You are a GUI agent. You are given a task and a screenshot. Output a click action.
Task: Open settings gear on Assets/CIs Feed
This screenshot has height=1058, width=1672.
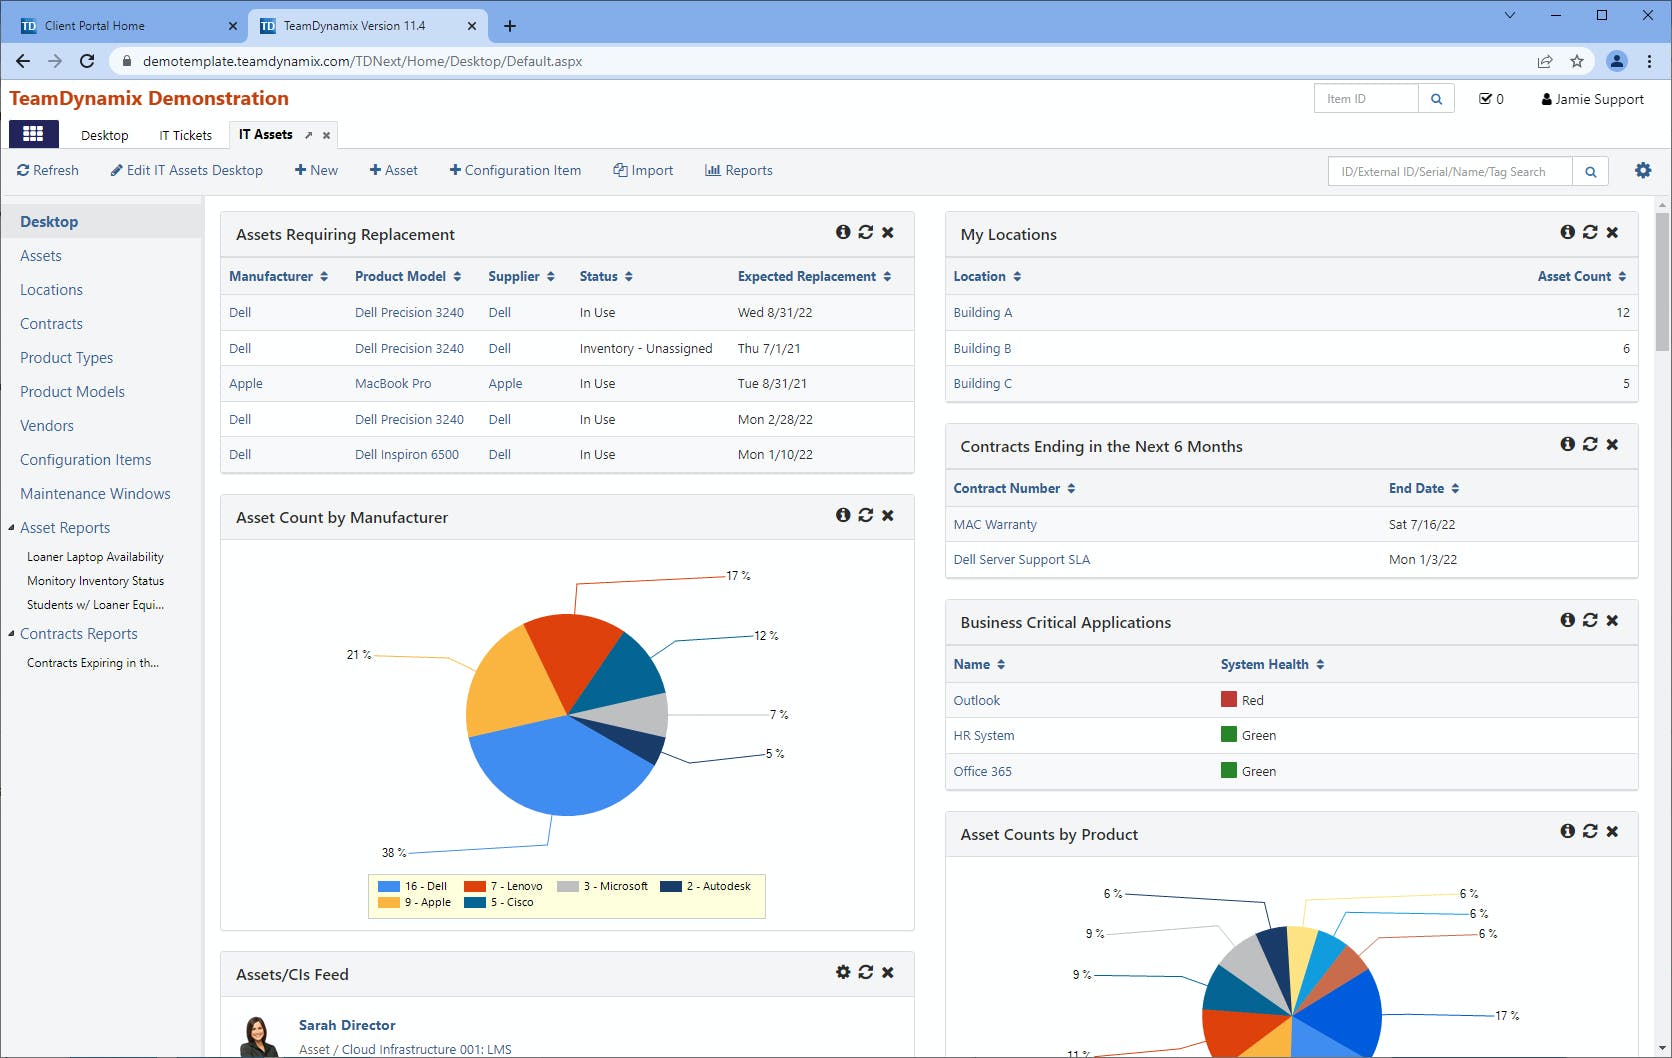point(843,972)
